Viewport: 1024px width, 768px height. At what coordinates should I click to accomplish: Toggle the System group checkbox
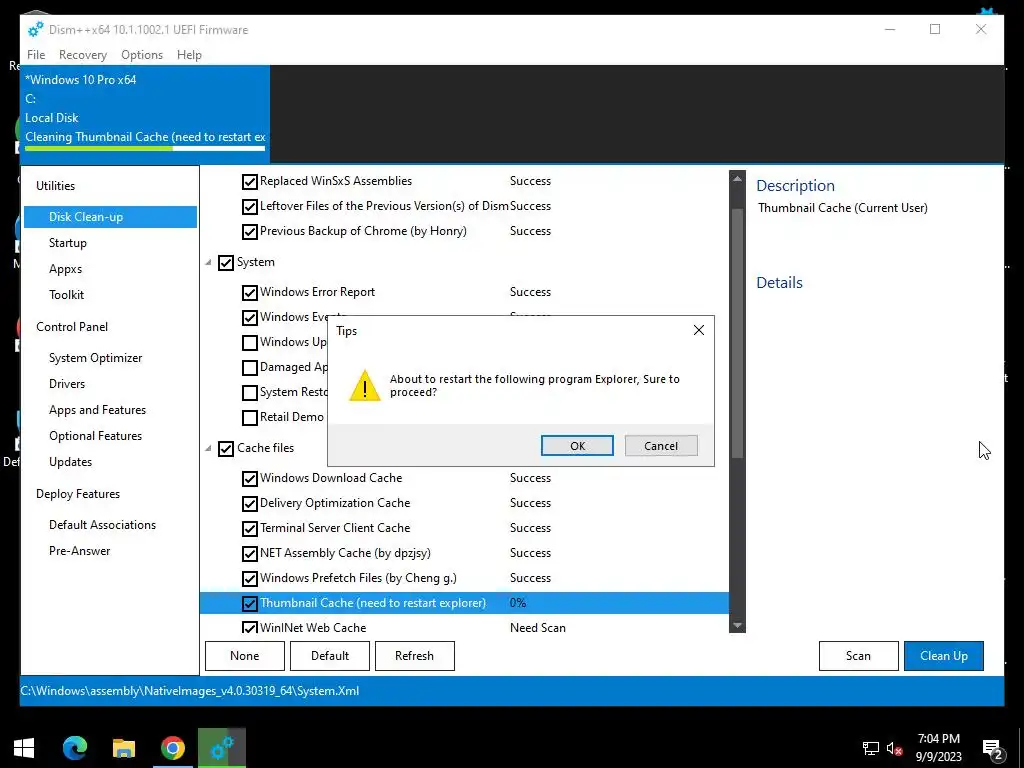point(226,263)
